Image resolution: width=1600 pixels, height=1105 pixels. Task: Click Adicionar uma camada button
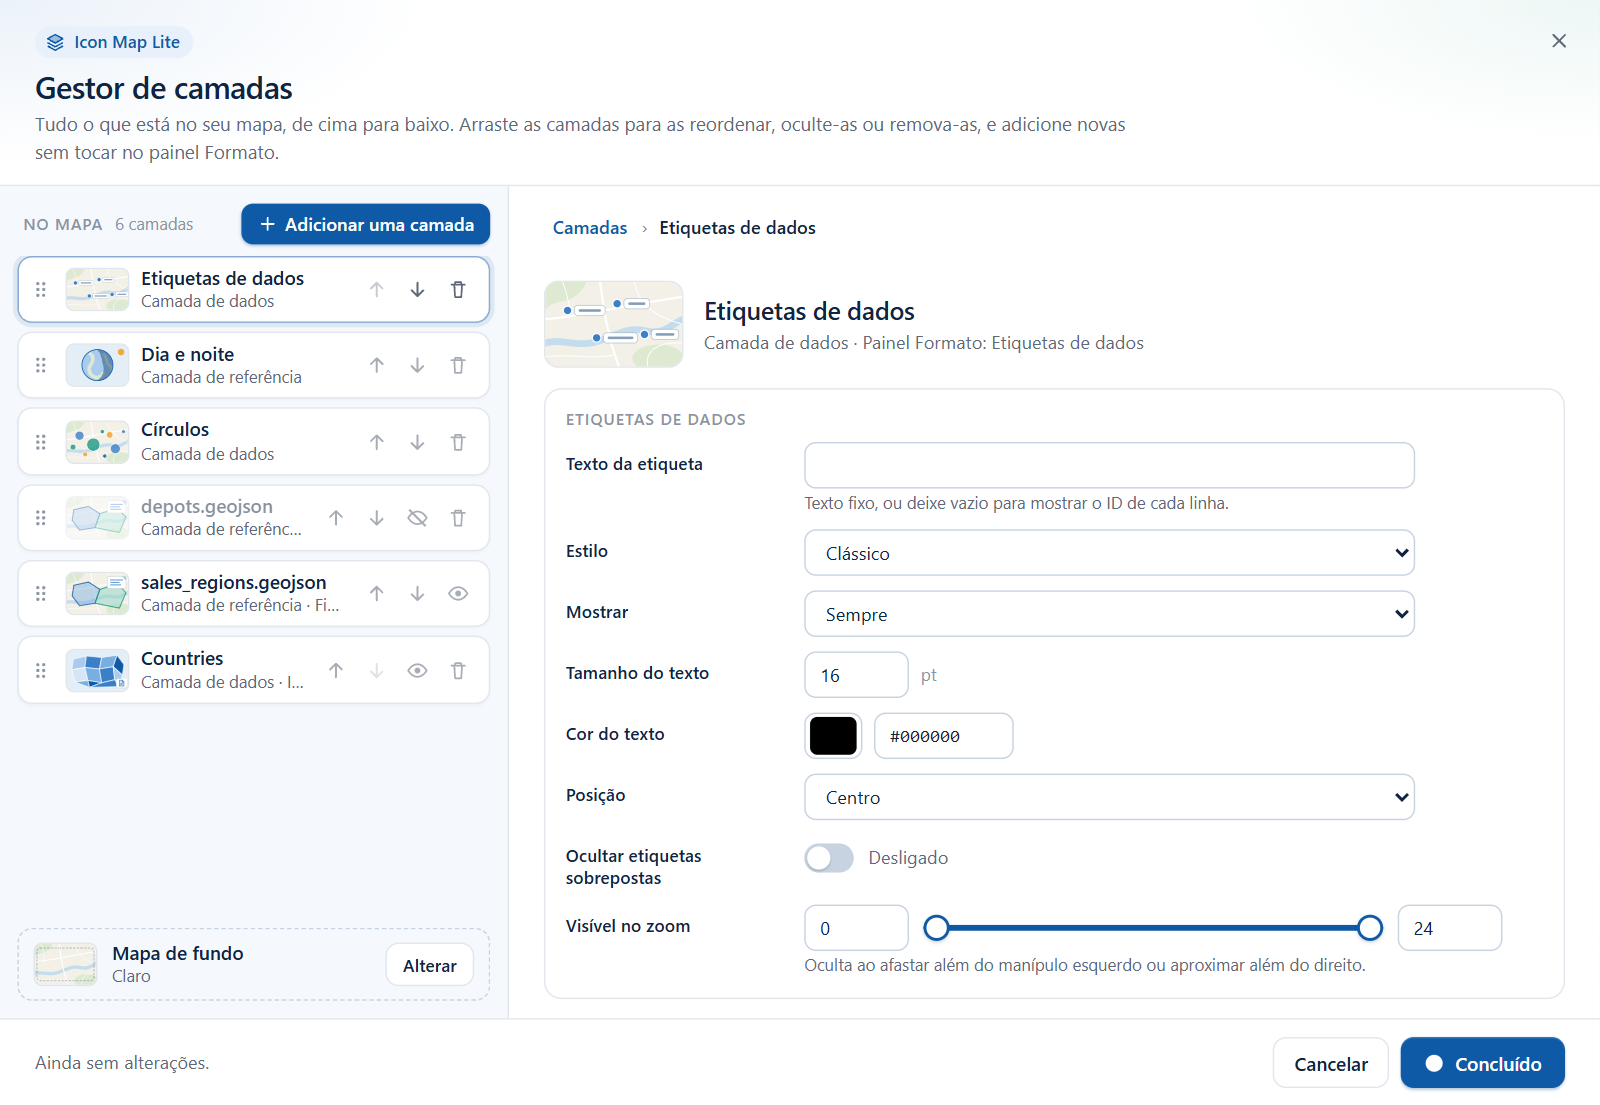click(366, 224)
